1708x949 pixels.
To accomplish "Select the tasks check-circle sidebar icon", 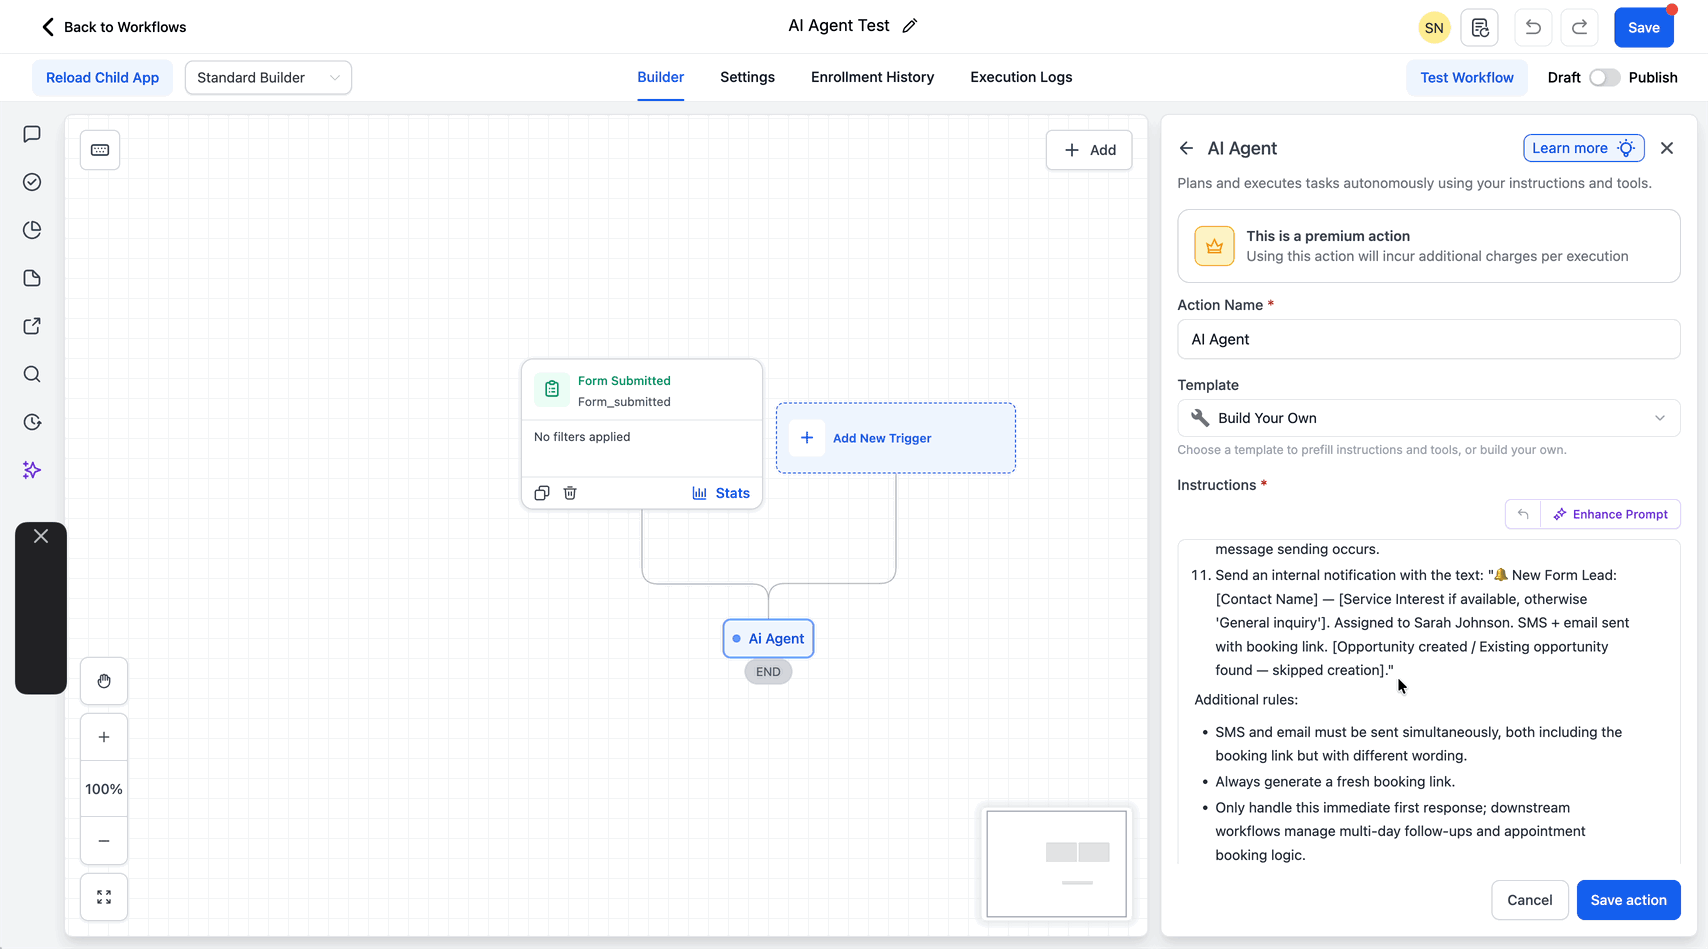I will [31, 182].
